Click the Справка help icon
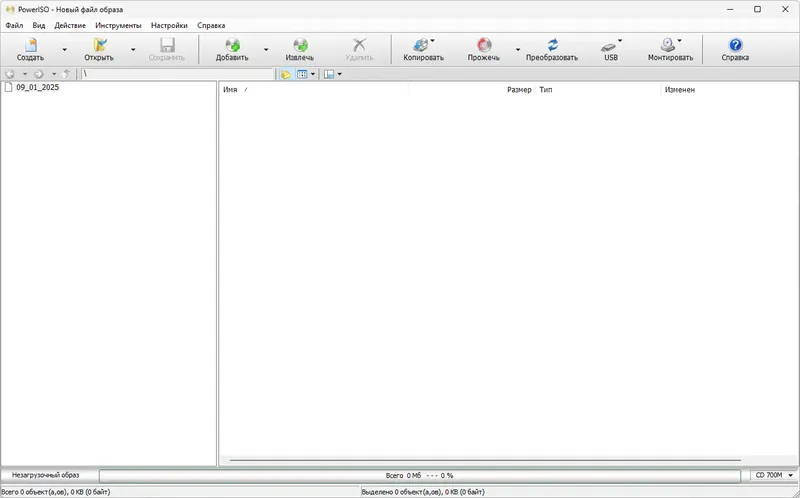The image size is (800, 498). (x=735, y=45)
